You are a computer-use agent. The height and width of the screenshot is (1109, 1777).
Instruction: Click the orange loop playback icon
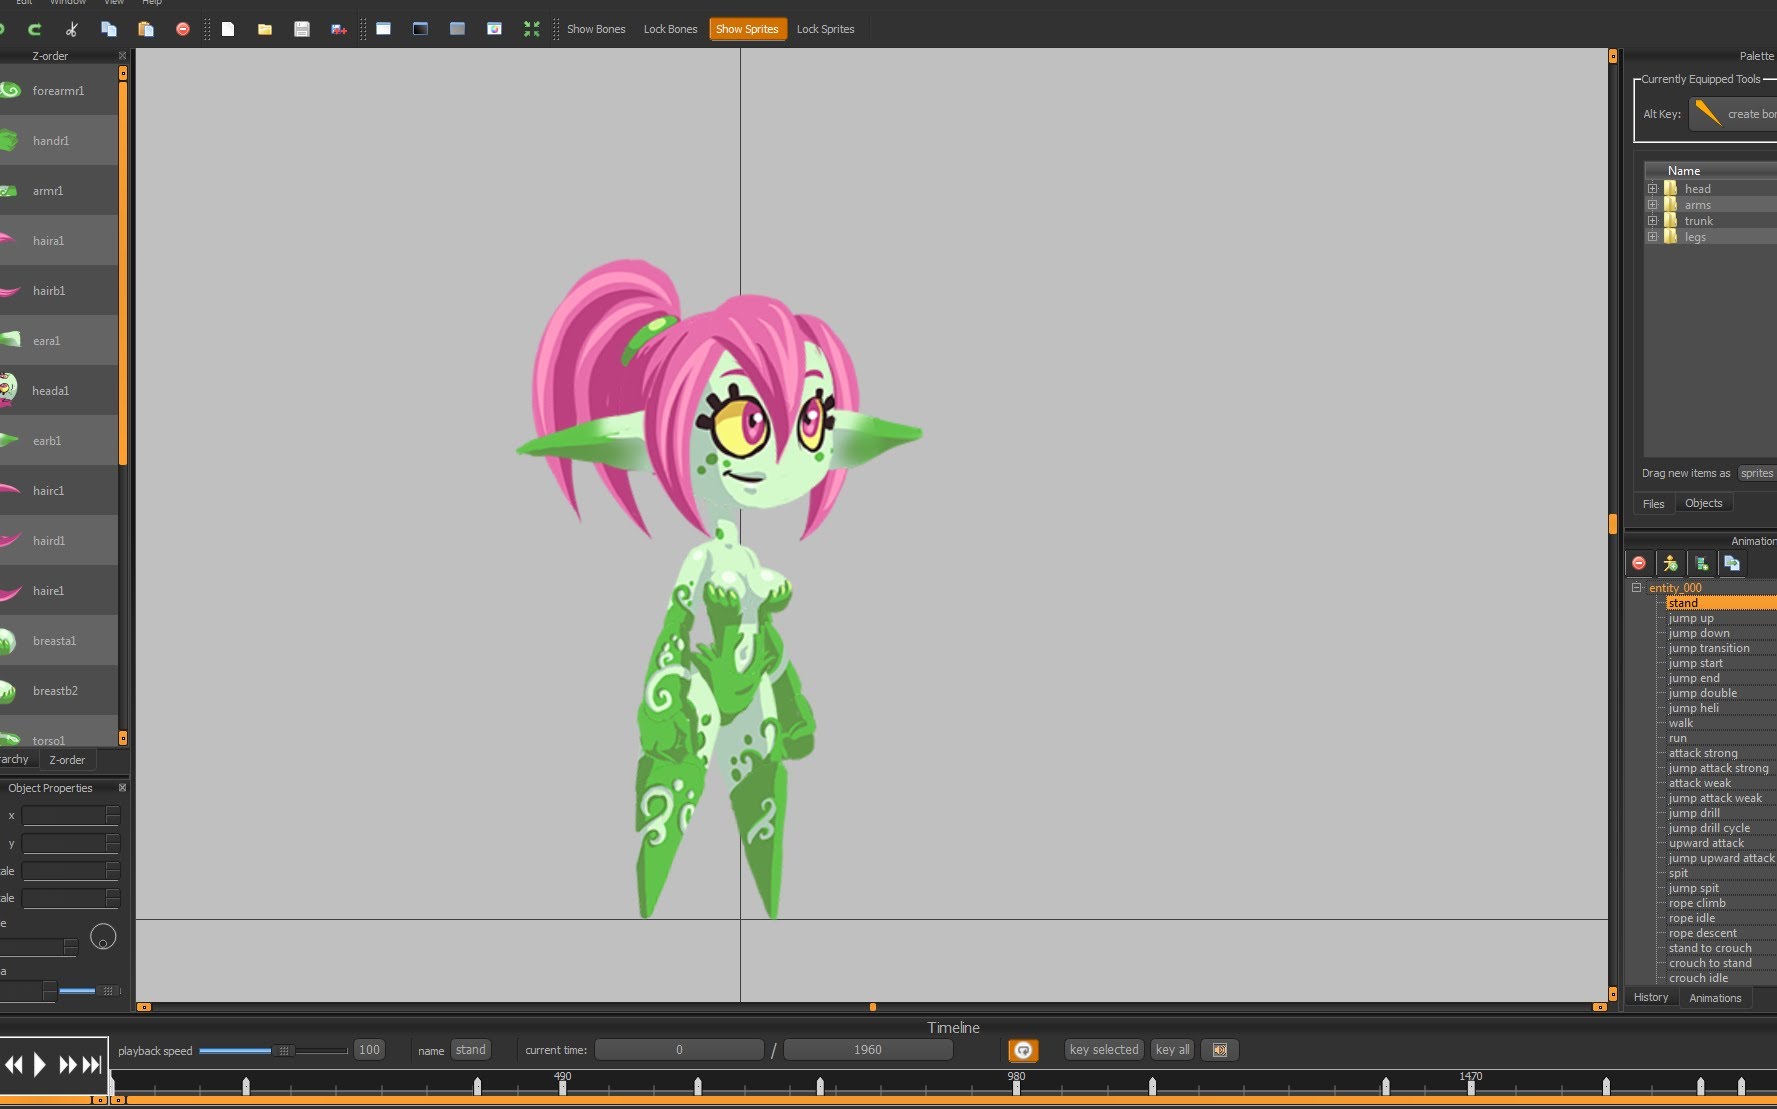(x=1023, y=1050)
